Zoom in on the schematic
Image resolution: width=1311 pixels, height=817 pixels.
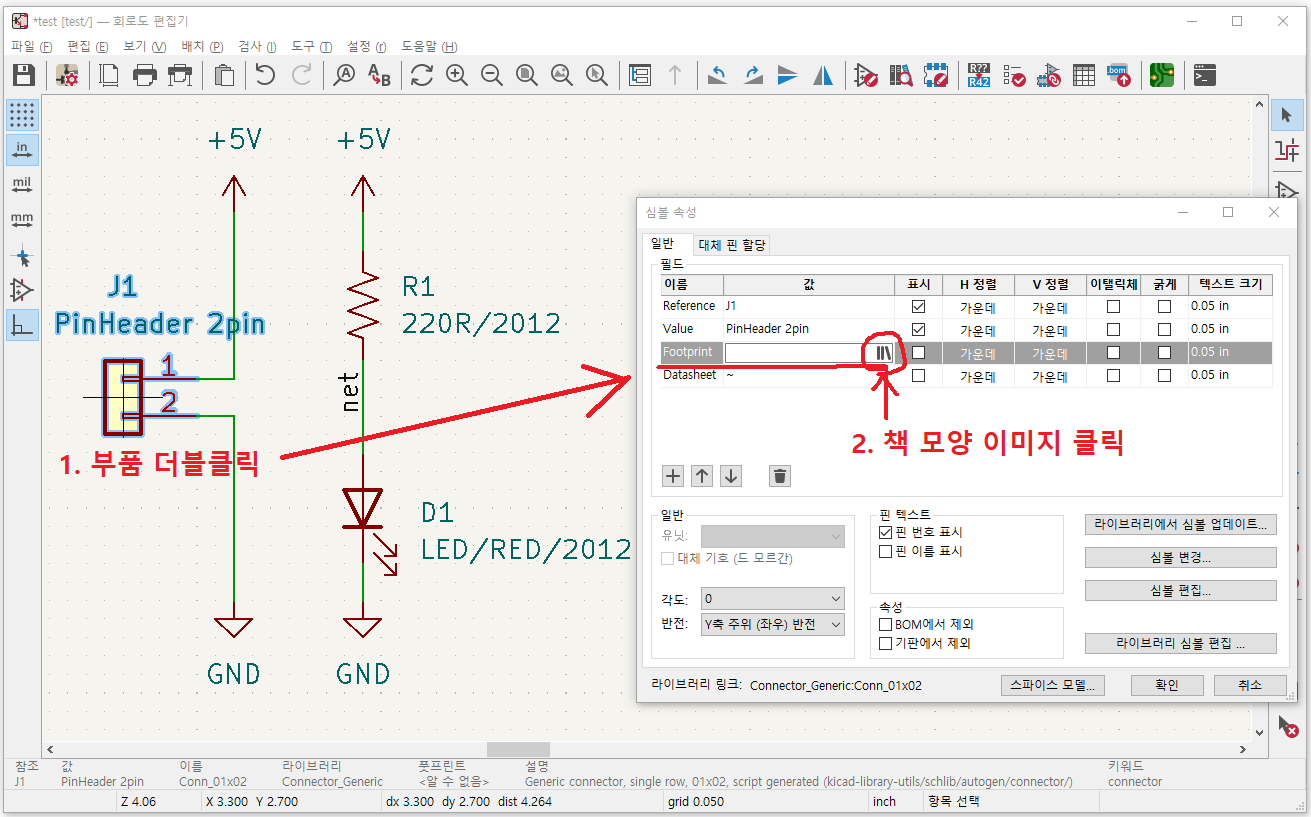(x=457, y=75)
